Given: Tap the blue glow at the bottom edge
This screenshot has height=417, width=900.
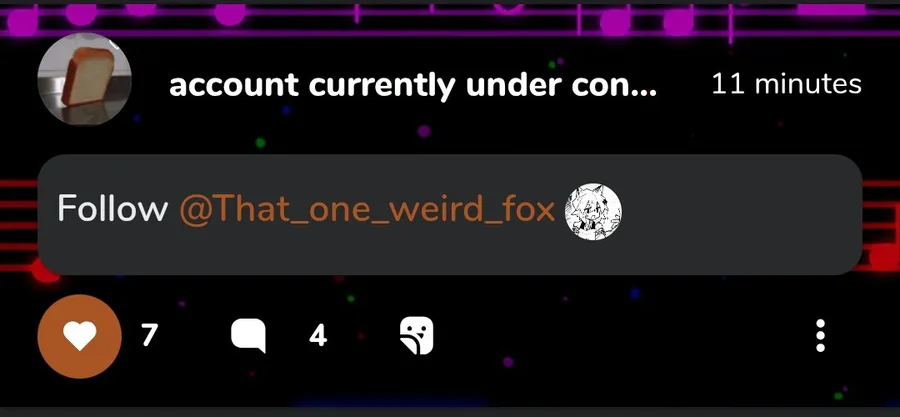Looking at the screenshot, I should coord(390,403).
